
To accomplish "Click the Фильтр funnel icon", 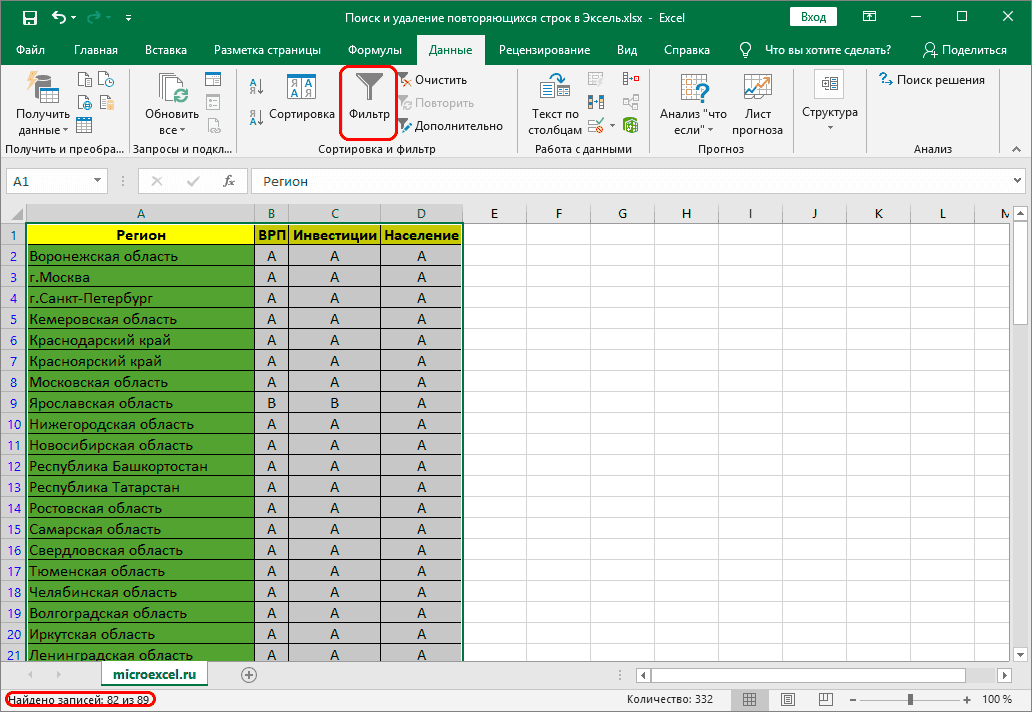I will [369, 87].
